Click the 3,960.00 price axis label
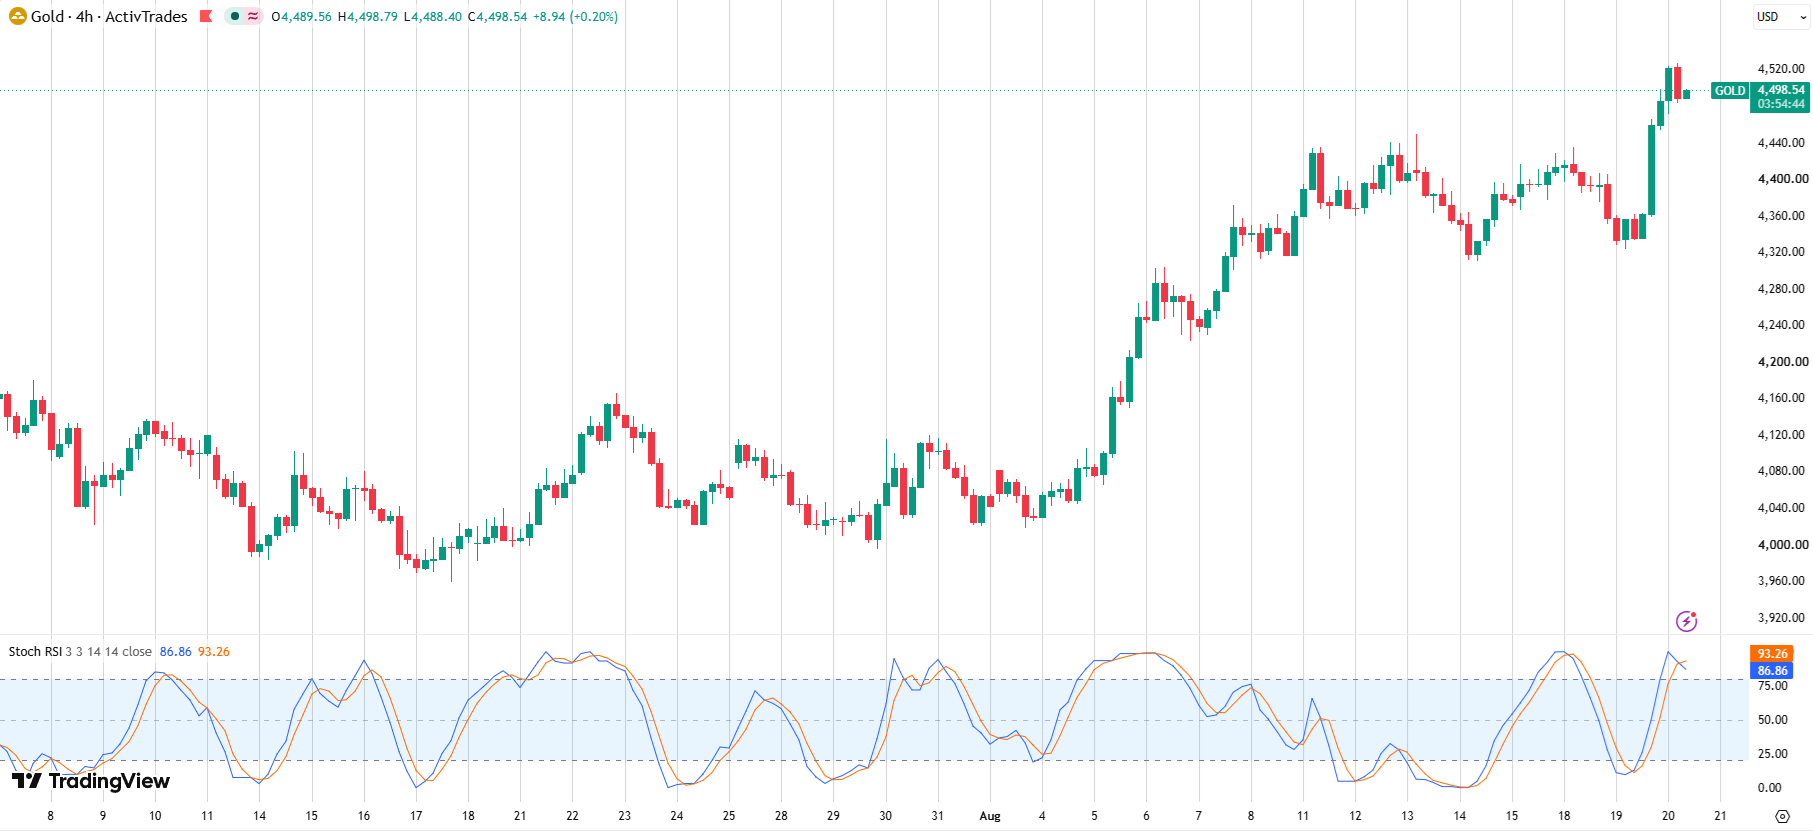This screenshot has width=1813, height=832. coord(1781,581)
